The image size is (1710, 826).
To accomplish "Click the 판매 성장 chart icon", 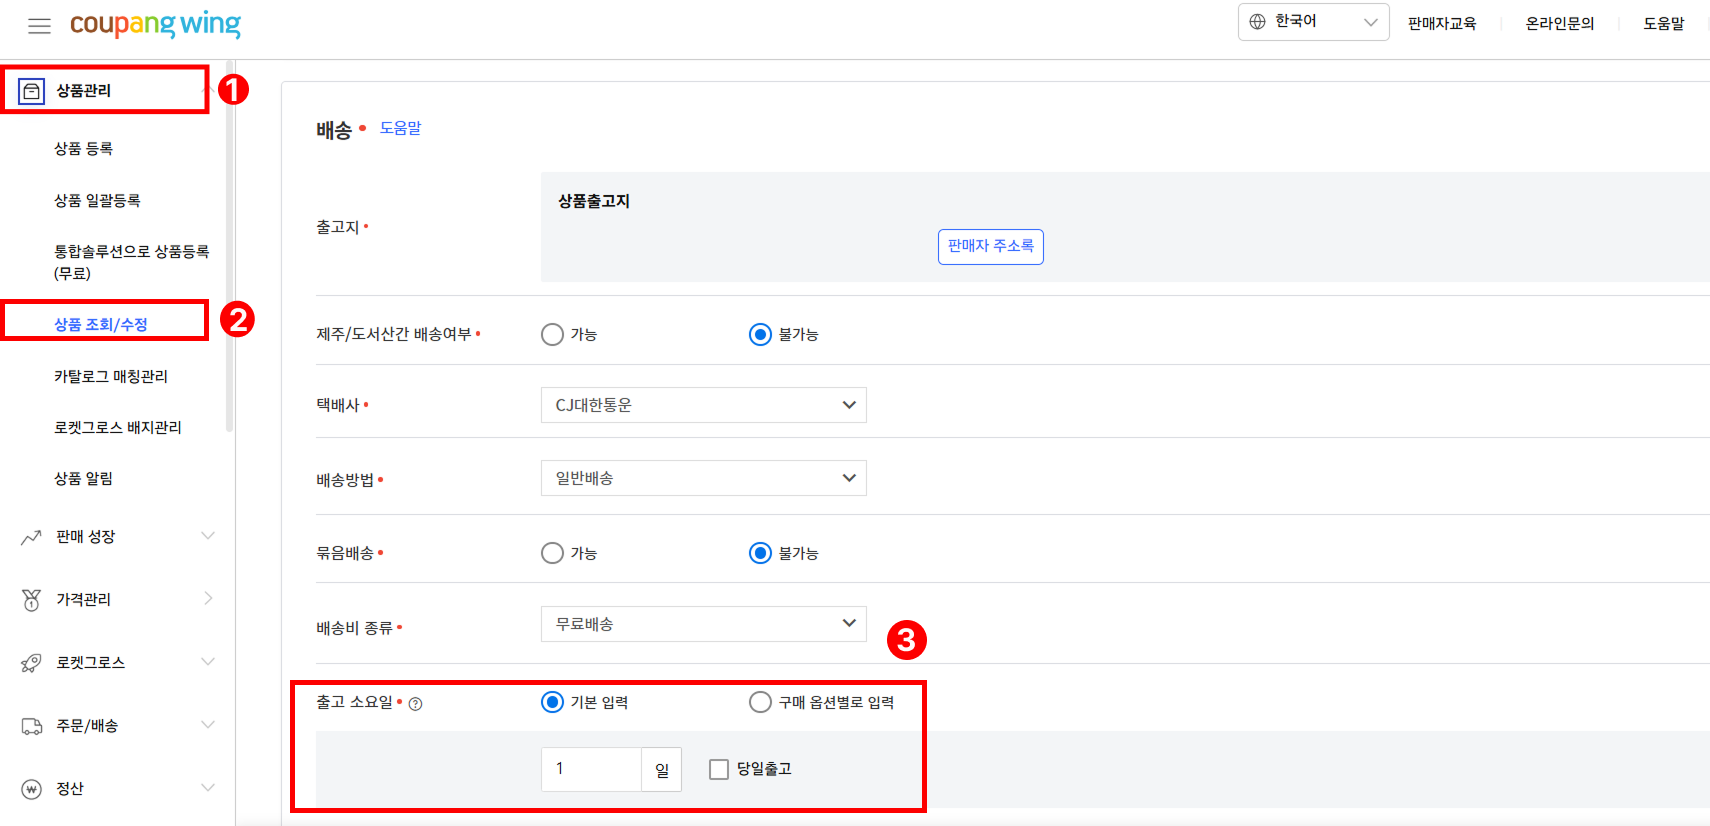I will pyautogui.click(x=31, y=537).
